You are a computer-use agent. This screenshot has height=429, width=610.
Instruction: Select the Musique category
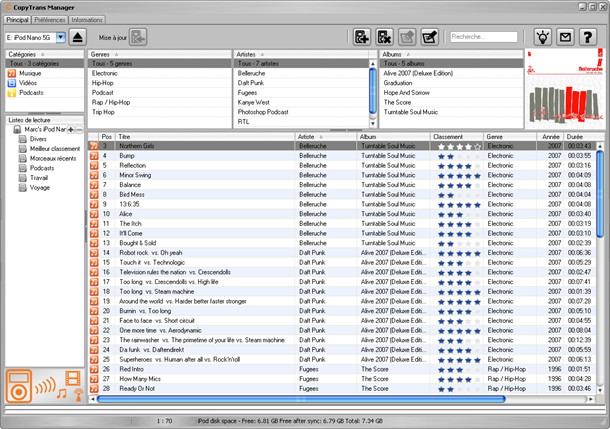coord(45,73)
